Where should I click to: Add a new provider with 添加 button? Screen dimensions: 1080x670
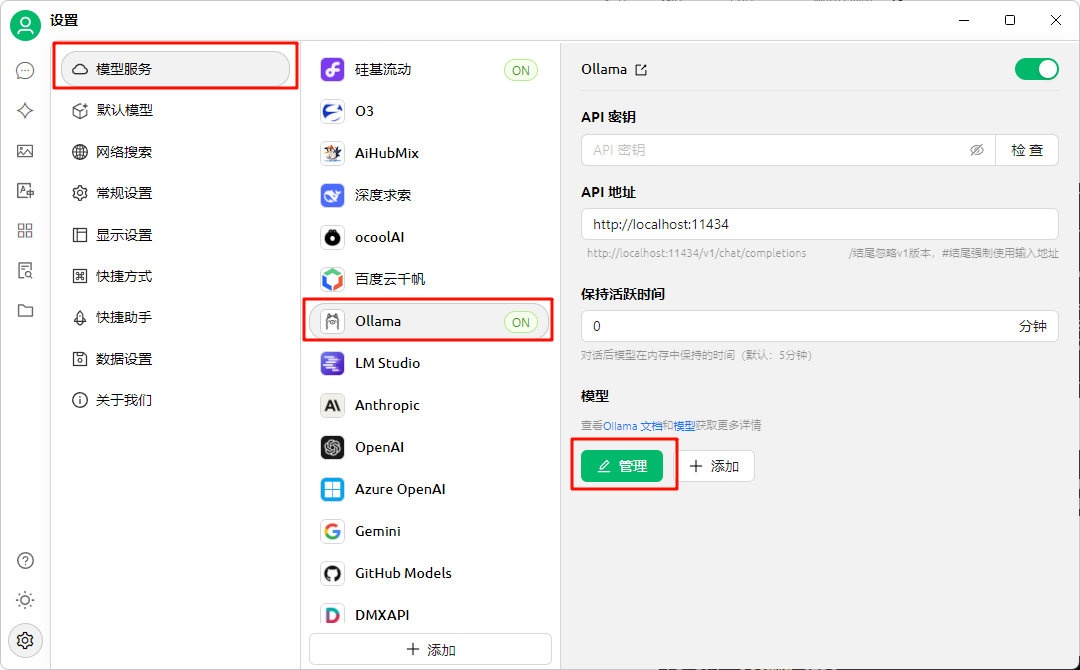pos(430,649)
